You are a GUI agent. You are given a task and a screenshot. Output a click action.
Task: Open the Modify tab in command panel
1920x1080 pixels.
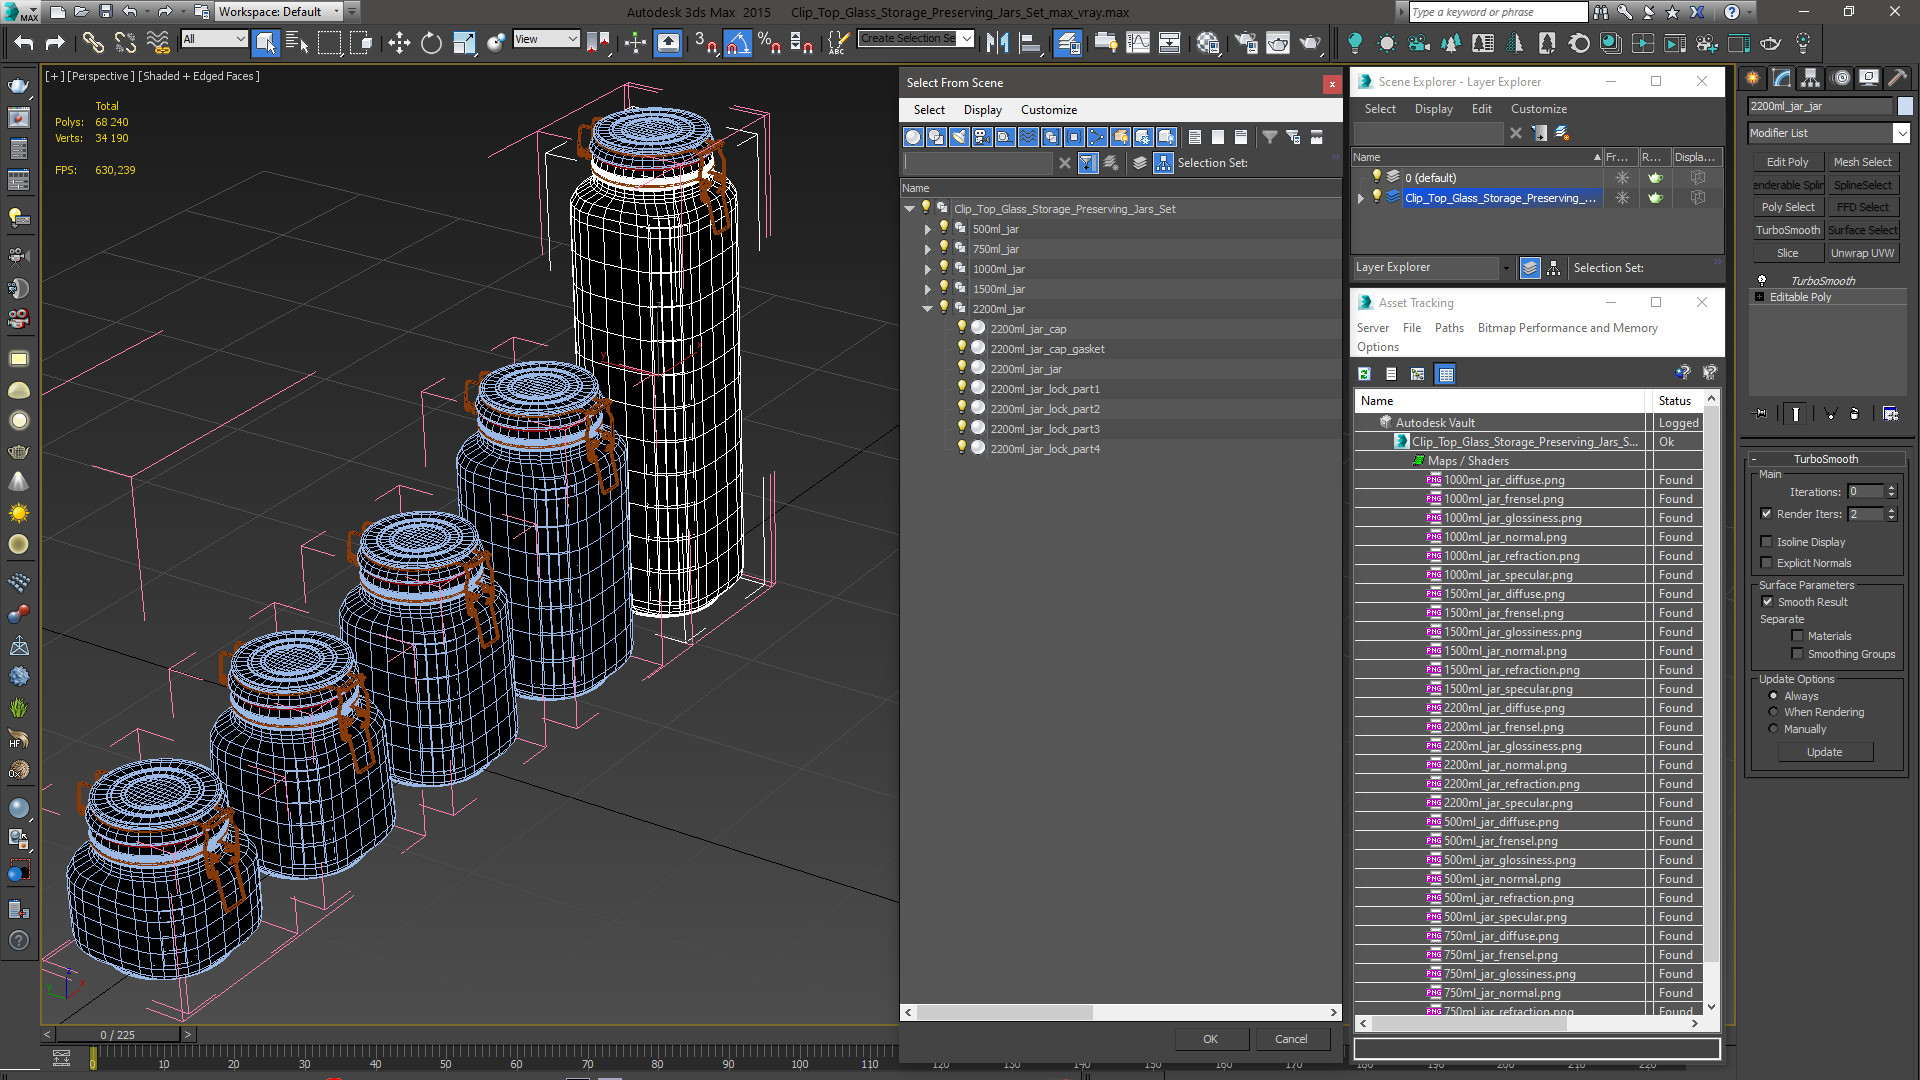(x=1782, y=78)
